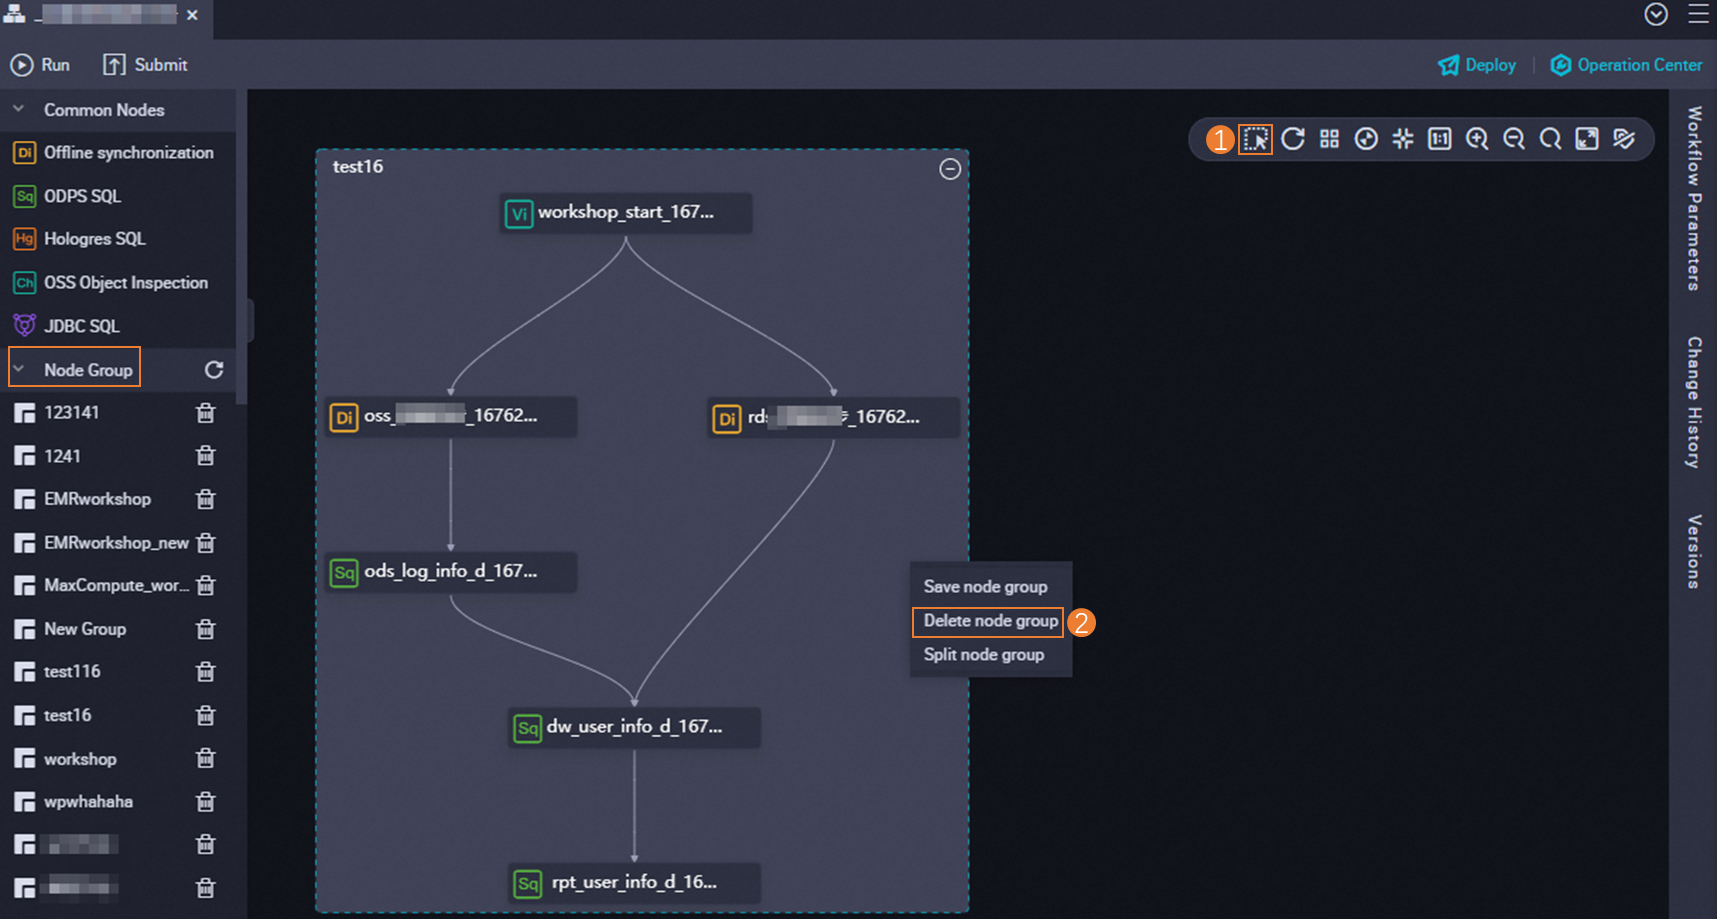
Task: Click the center-align arrows toolbar icon
Action: coord(1403,139)
